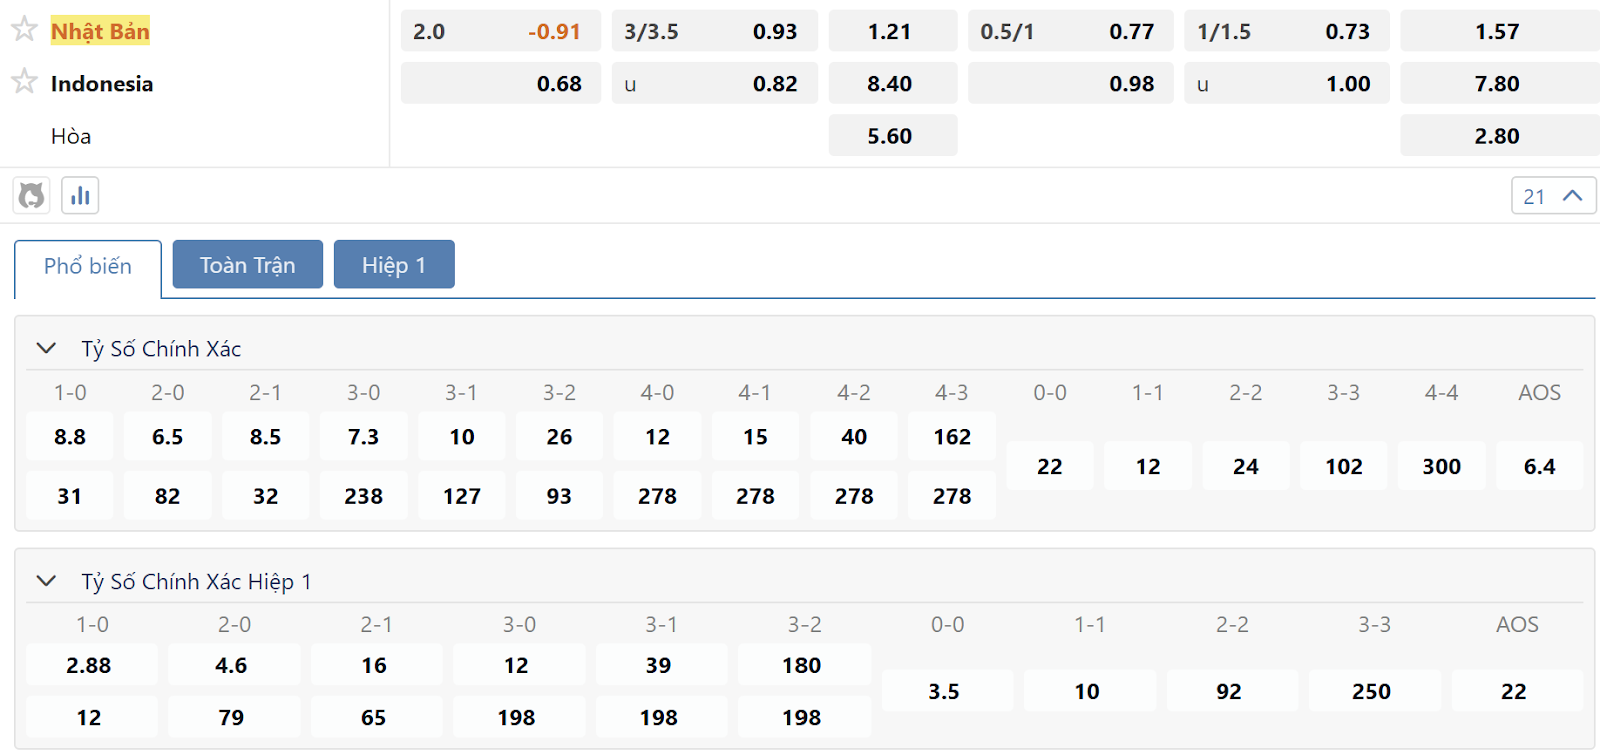Viewport: 1600px width, 755px height.
Task: Collapse the Tỷ Số Chính Xác section
Action: point(46,348)
